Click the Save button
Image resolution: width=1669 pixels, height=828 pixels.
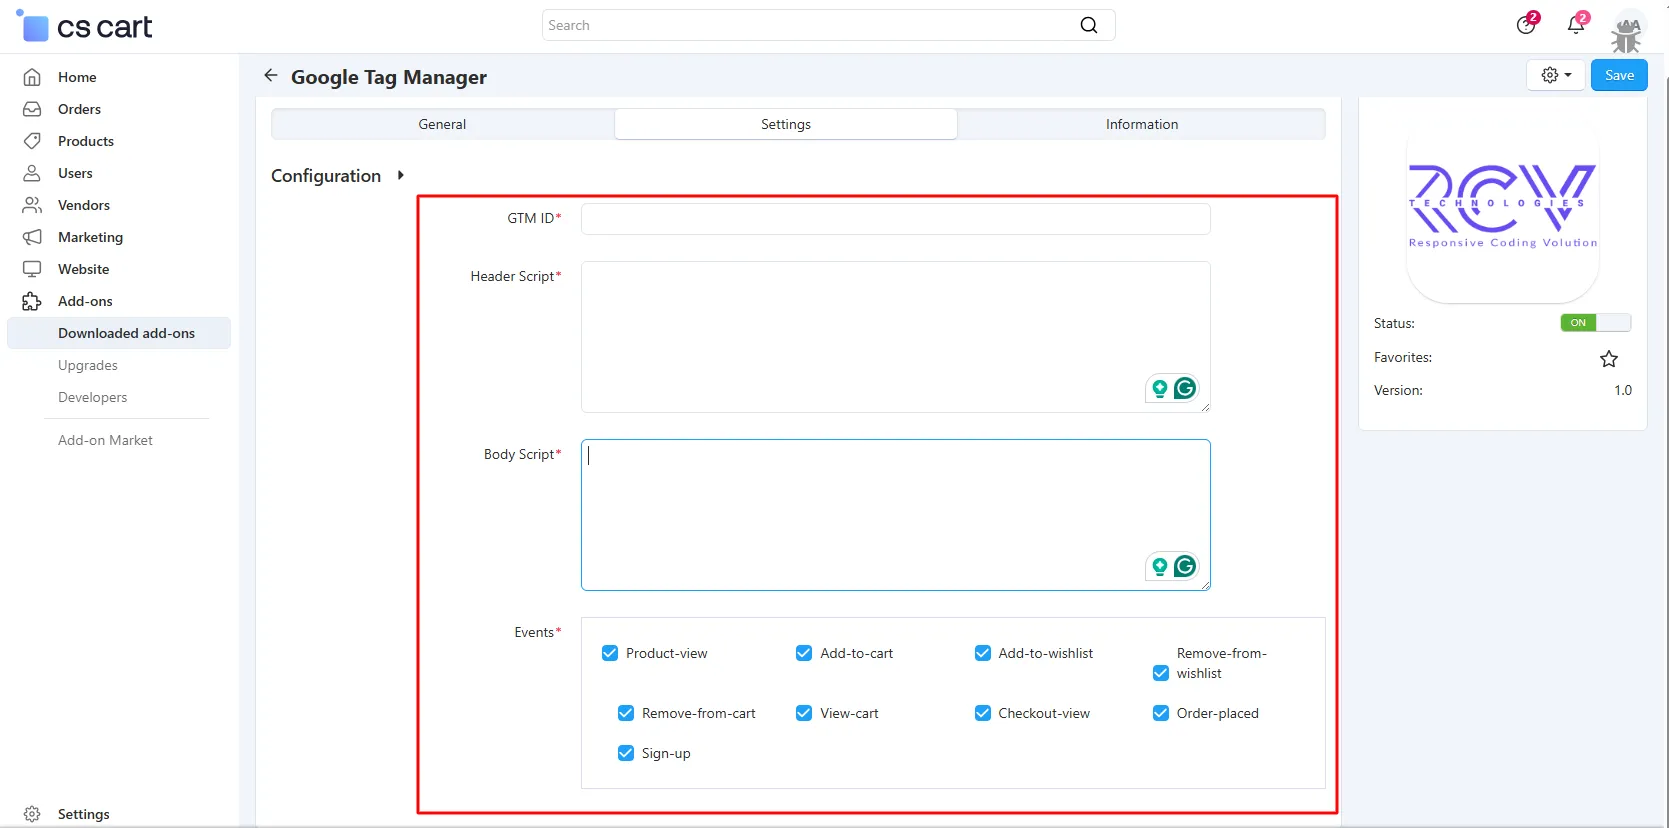pos(1618,75)
